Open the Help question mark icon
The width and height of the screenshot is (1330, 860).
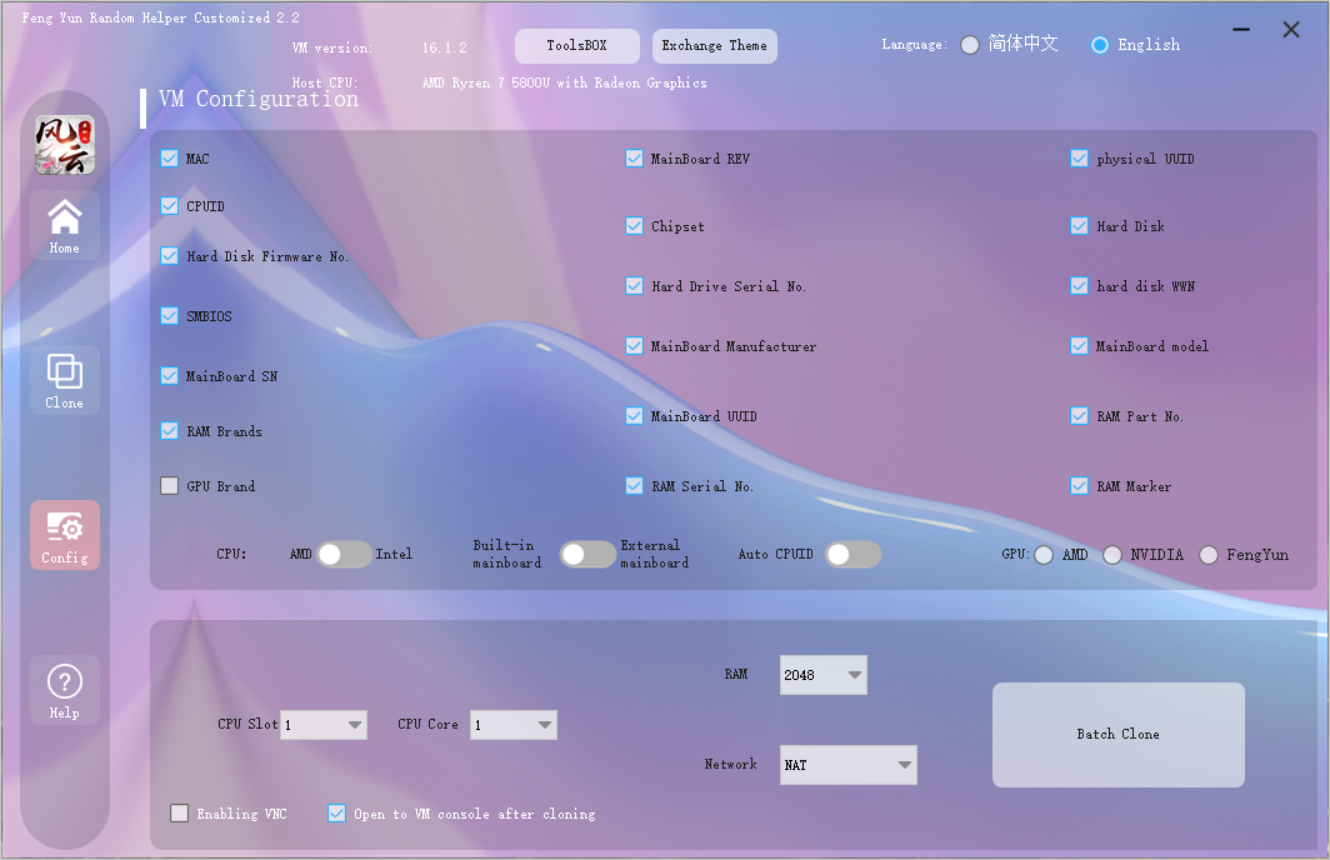(x=65, y=690)
